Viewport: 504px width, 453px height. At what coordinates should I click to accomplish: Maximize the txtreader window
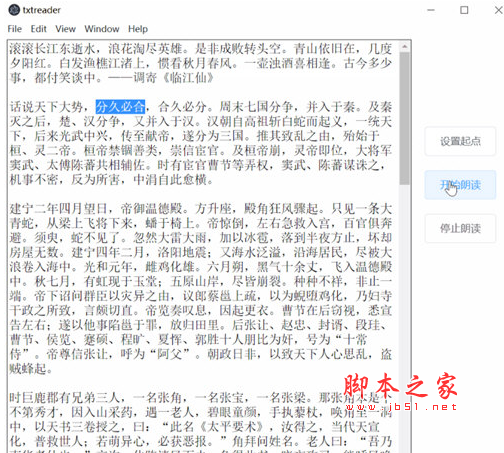coord(464,10)
